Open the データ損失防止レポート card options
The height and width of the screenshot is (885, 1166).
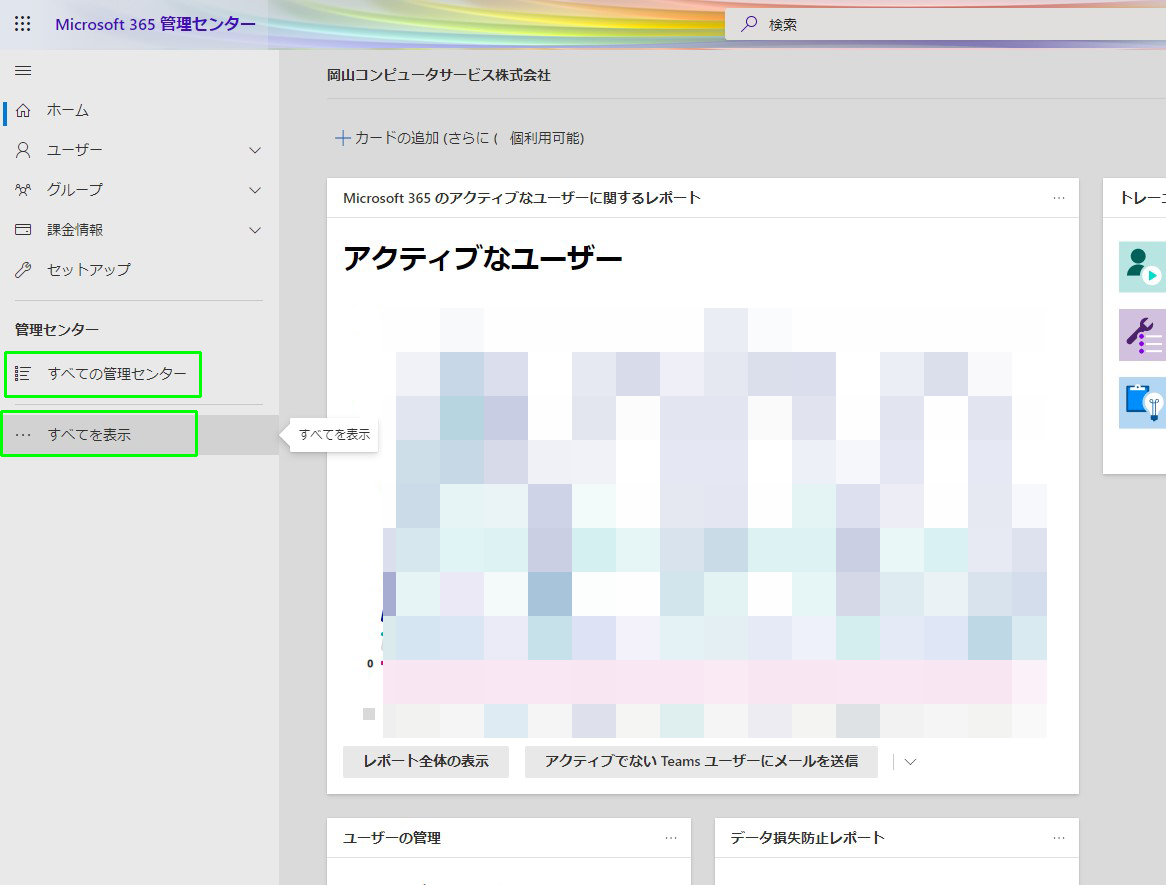tap(1059, 837)
